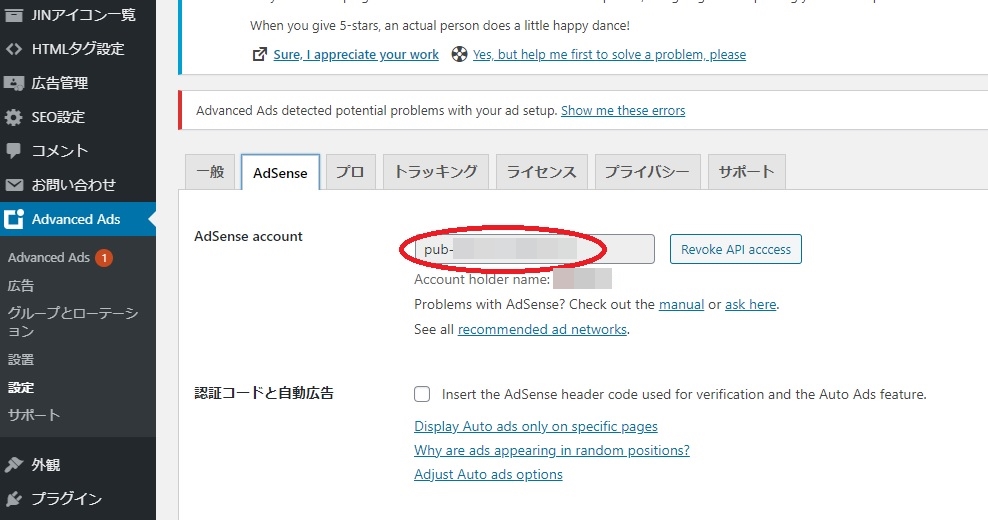The image size is (988, 520).
Task: Open the プライバシー tab
Action: pos(646,172)
